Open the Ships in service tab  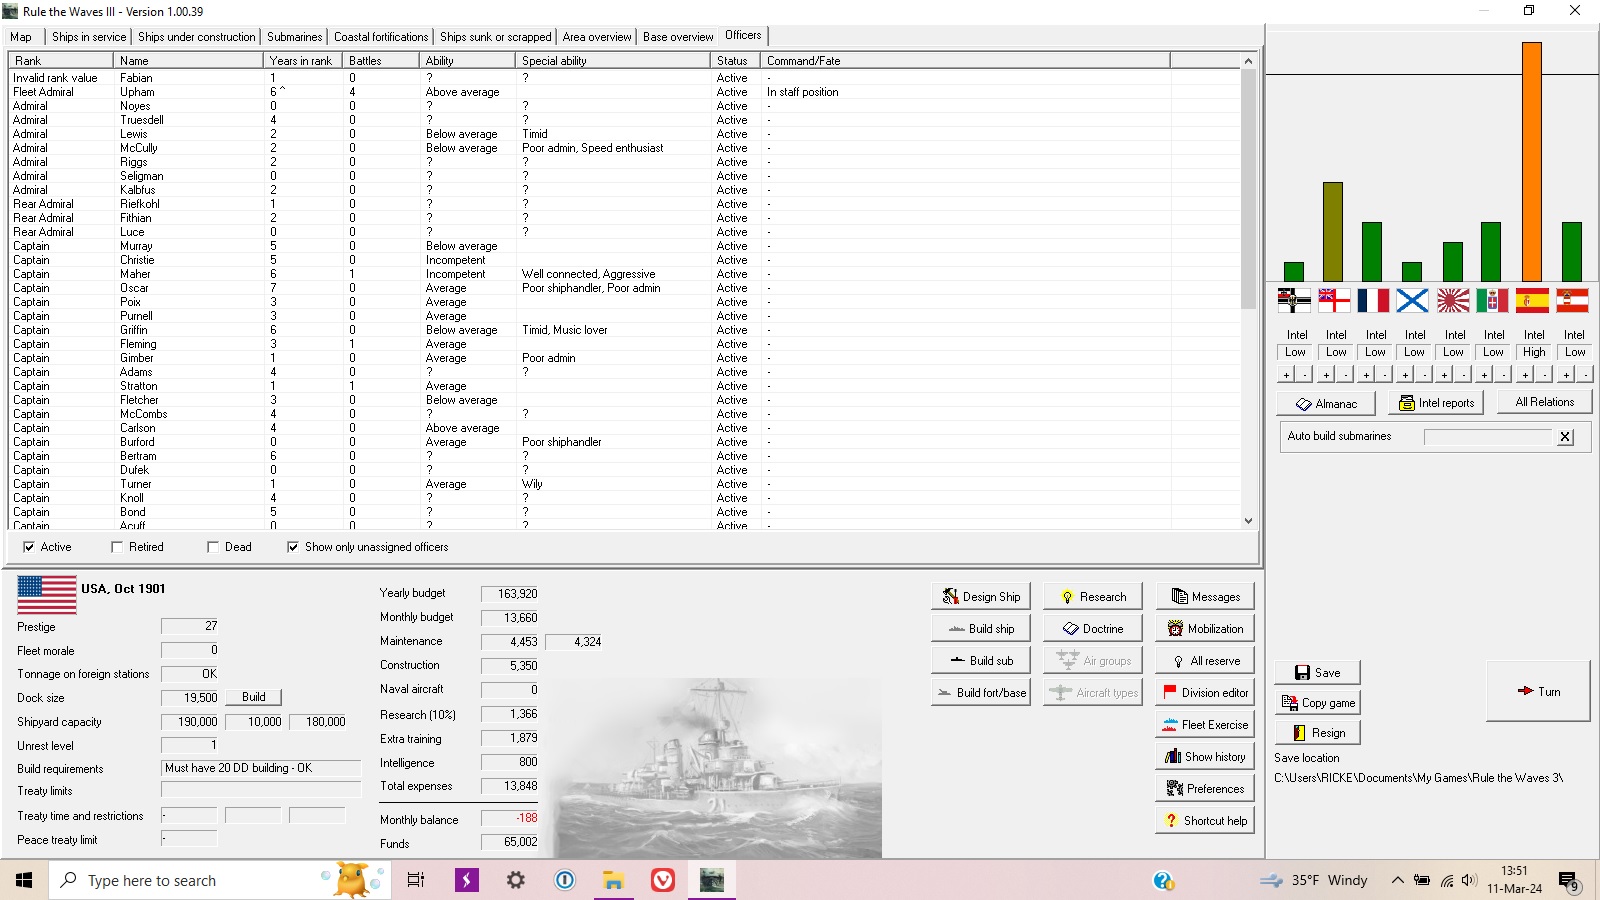point(89,37)
